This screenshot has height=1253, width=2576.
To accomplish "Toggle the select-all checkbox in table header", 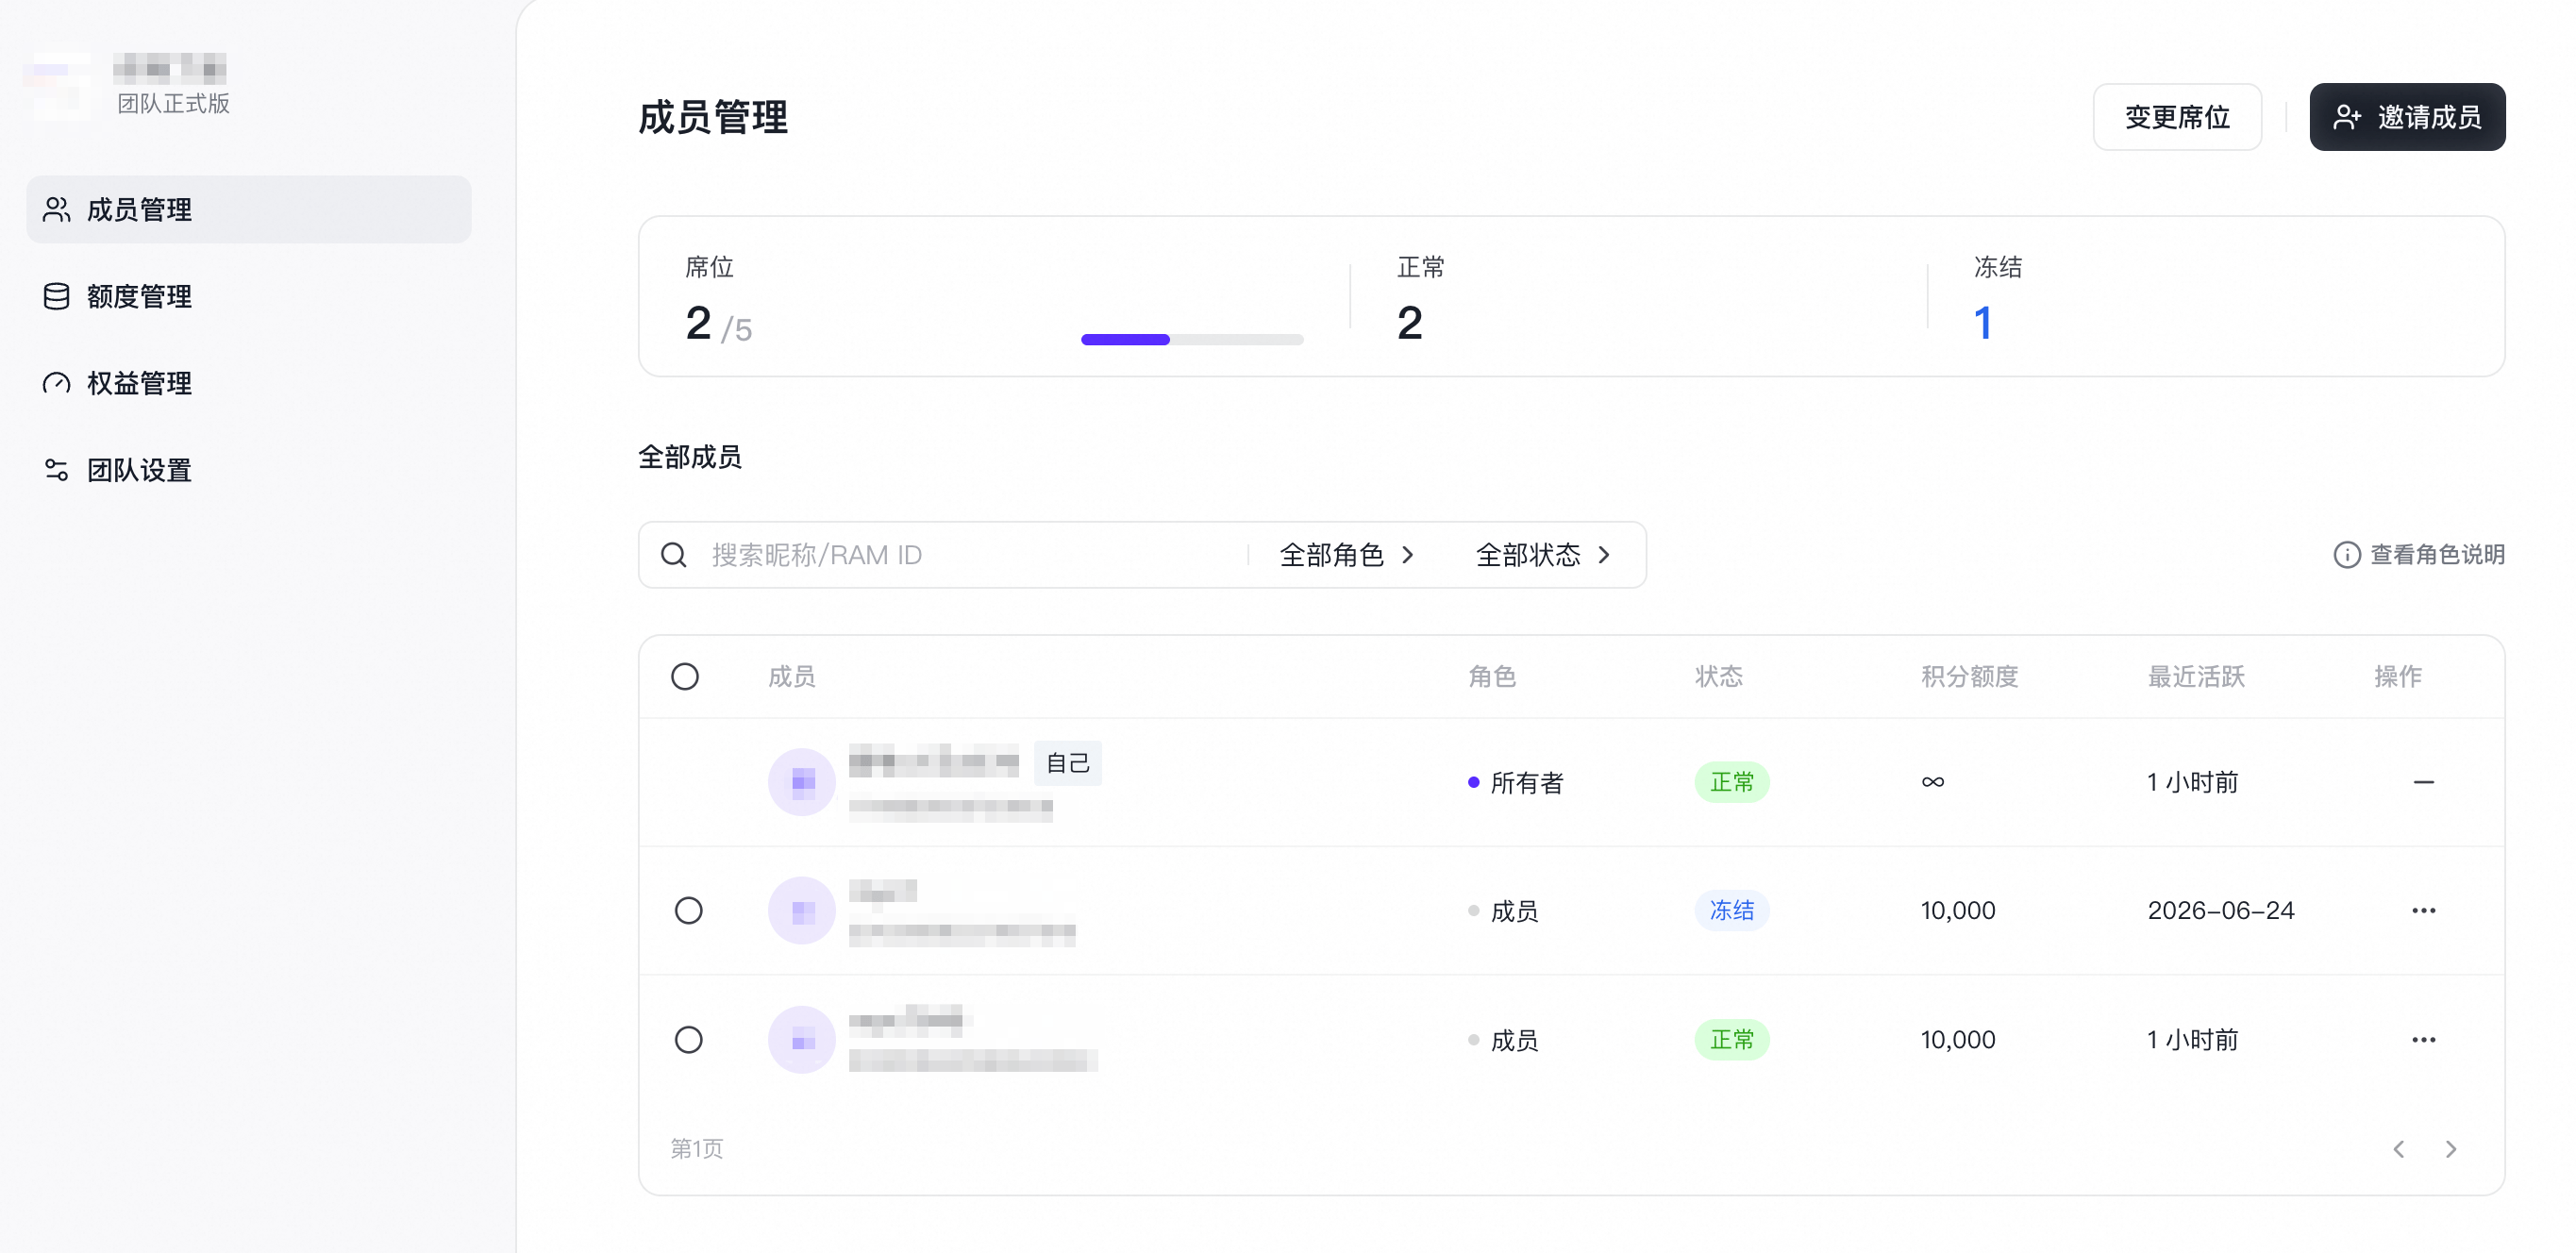I will click(685, 677).
